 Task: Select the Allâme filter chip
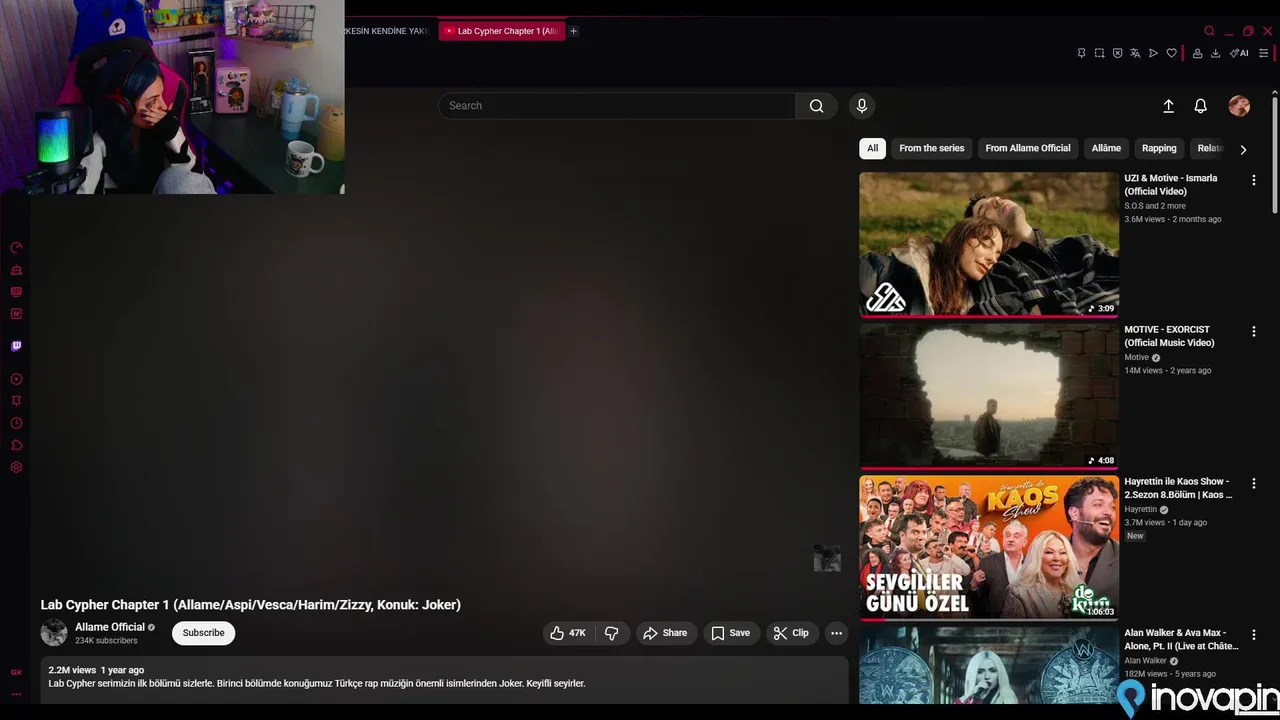tap(1106, 148)
